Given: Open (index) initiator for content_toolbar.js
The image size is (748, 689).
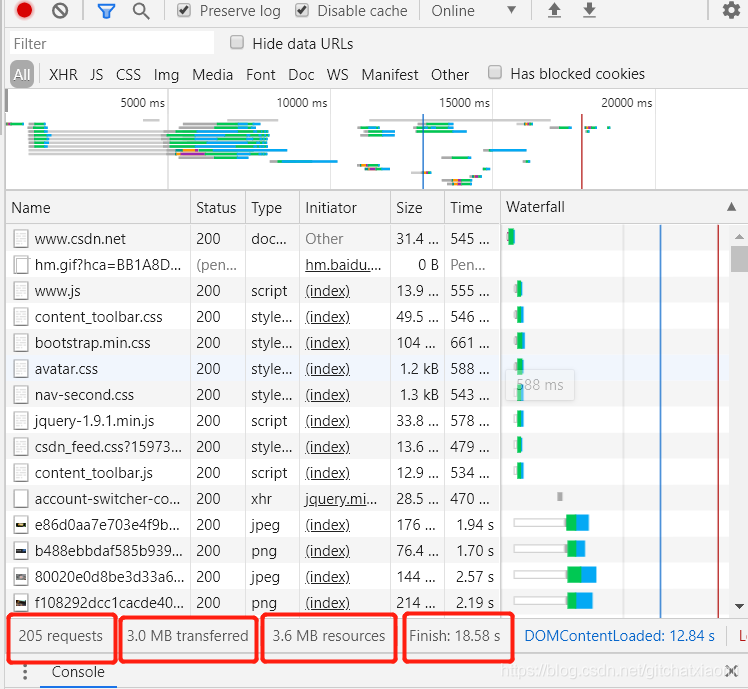Looking at the screenshot, I should click(327, 473).
